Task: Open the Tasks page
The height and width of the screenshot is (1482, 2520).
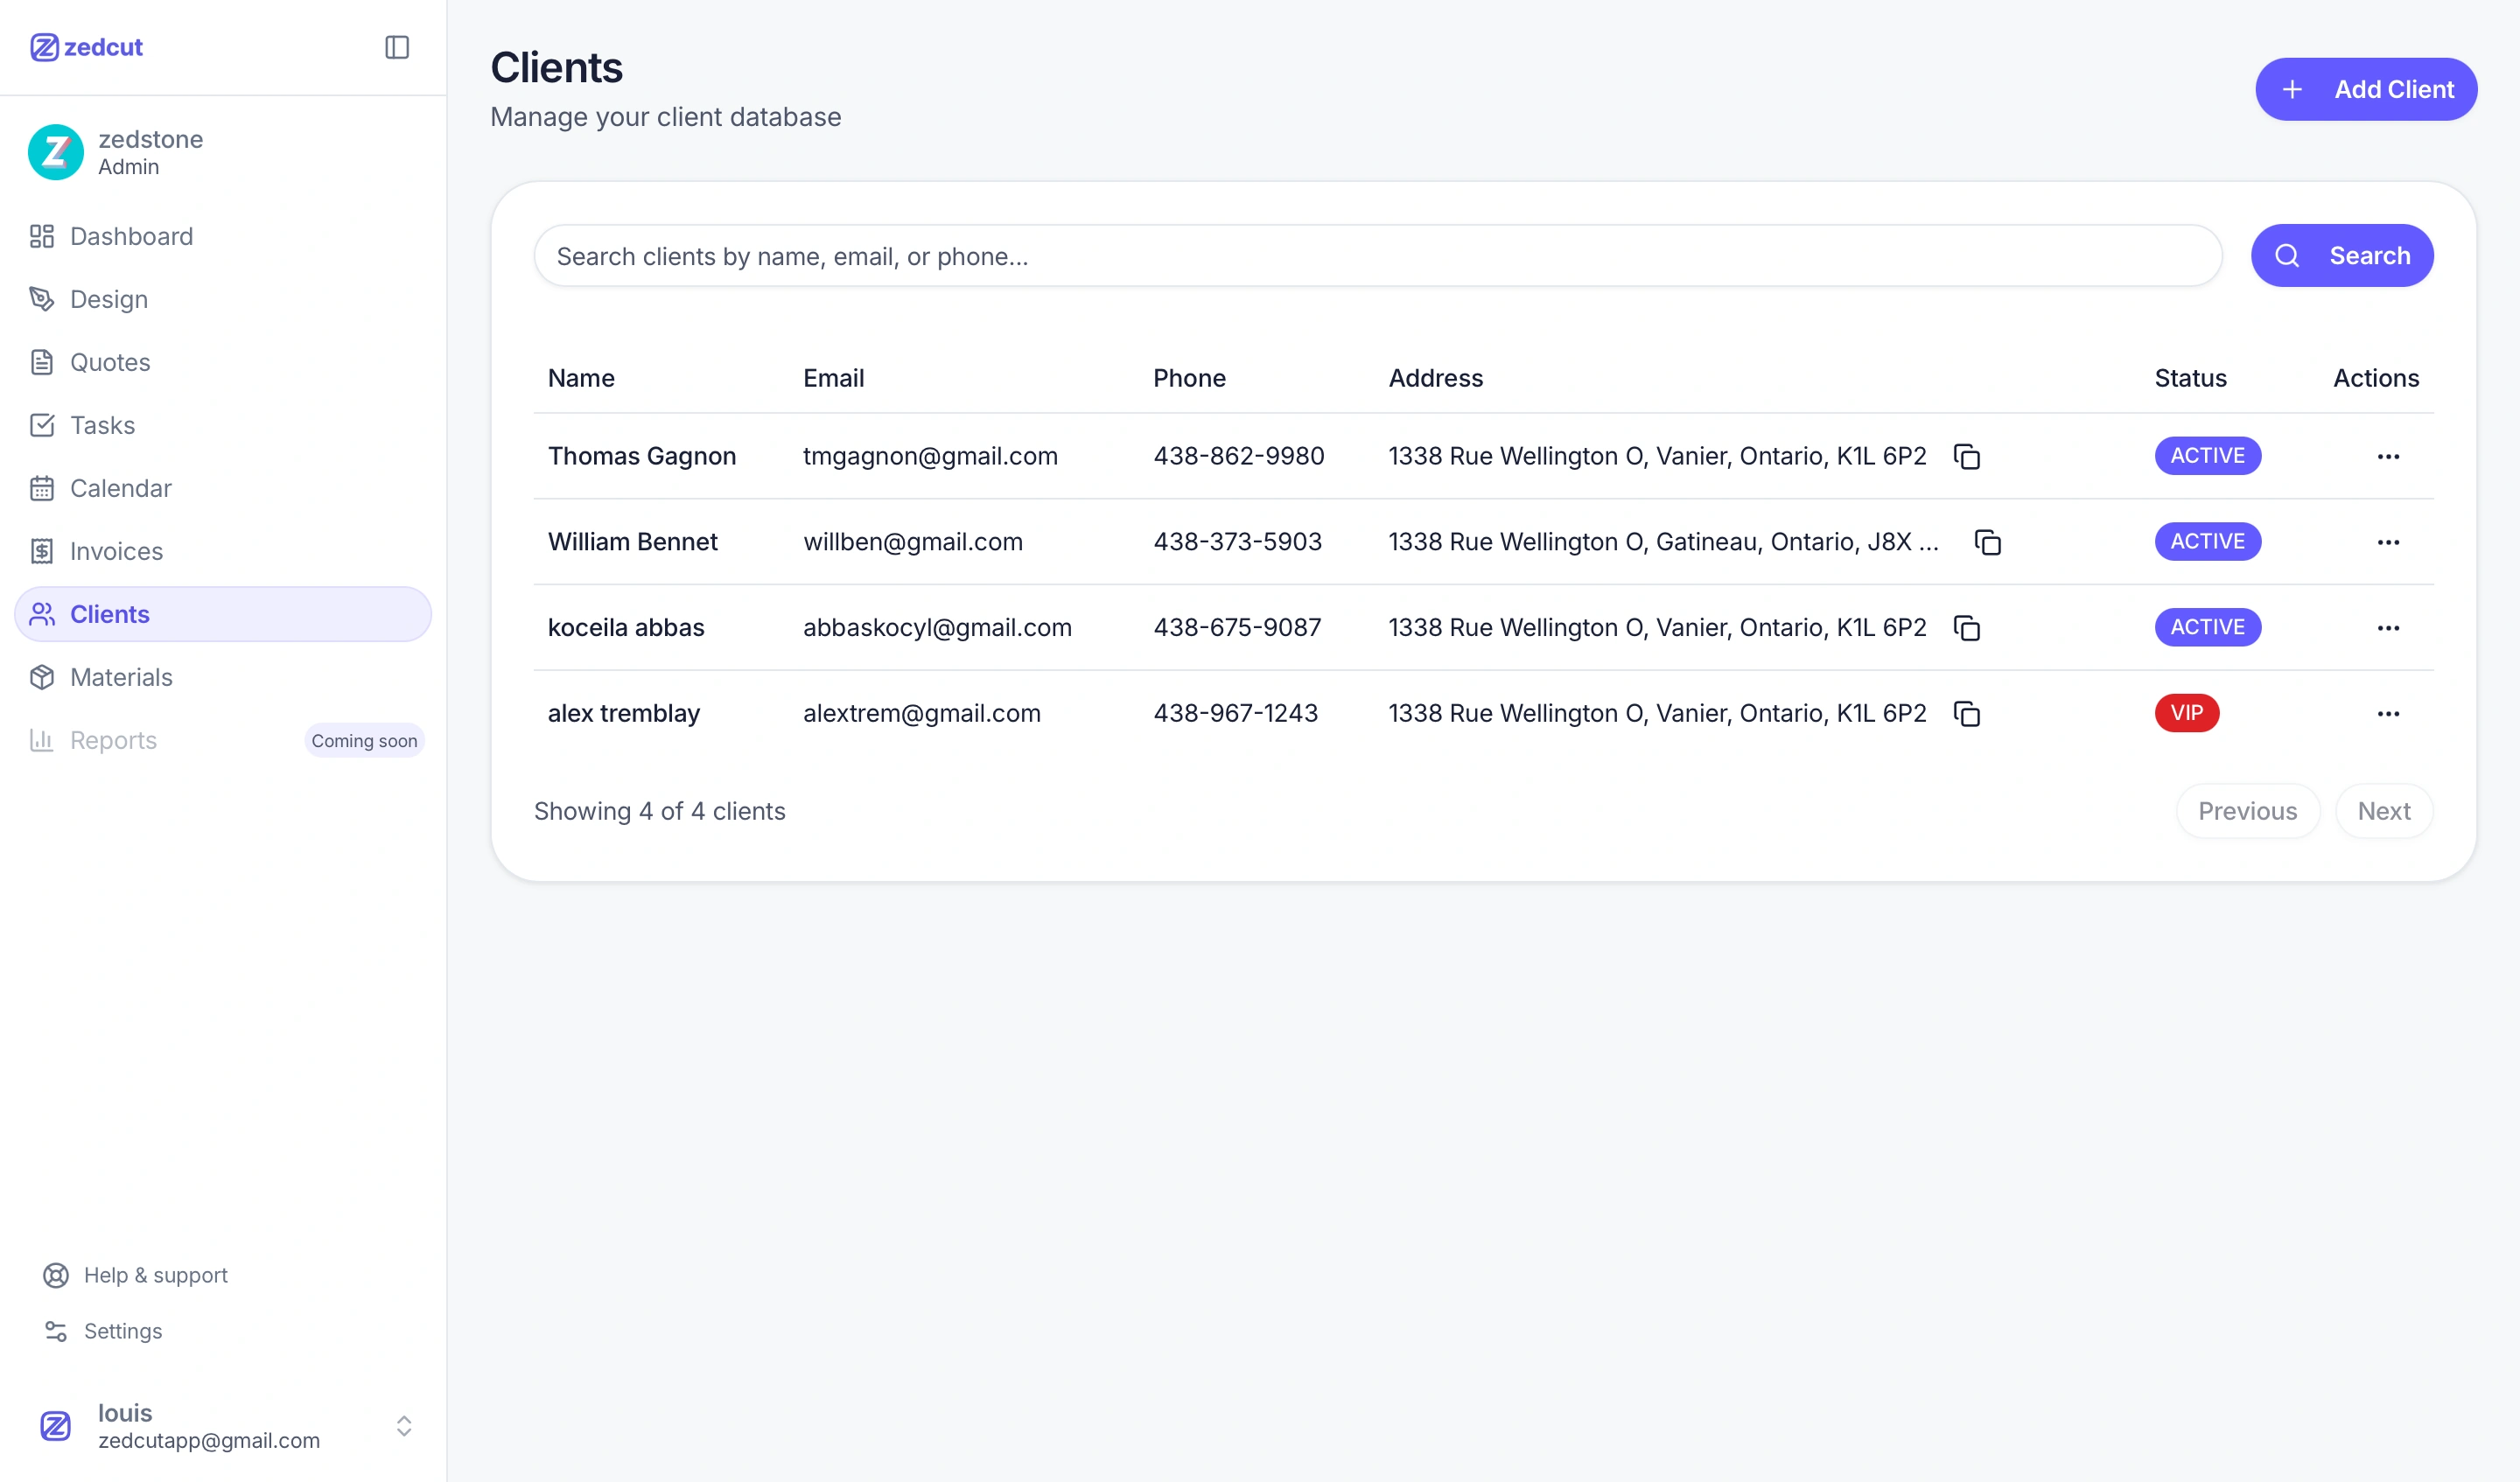Action: pos(223,425)
